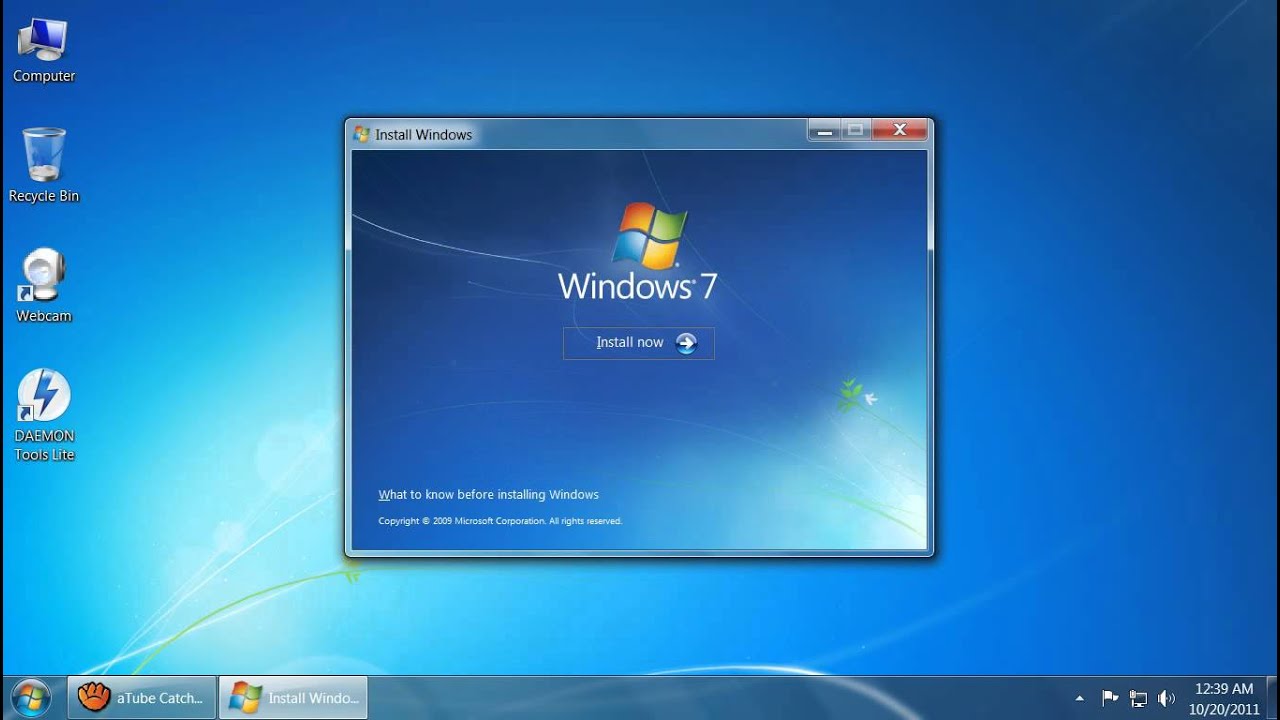The width and height of the screenshot is (1280, 720).
Task: Open the volume speaker icon
Action: [x=1166, y=698]
